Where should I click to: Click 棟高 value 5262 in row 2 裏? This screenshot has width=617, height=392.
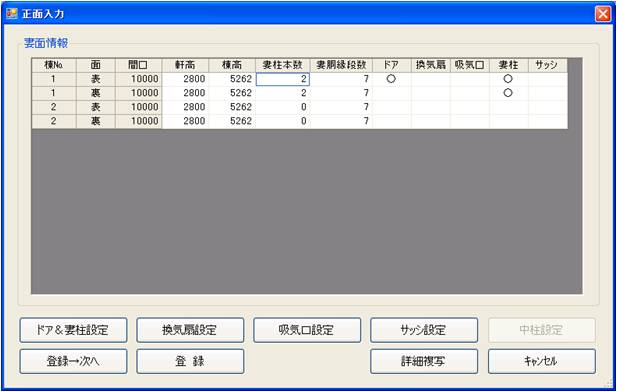coord(232,122)
